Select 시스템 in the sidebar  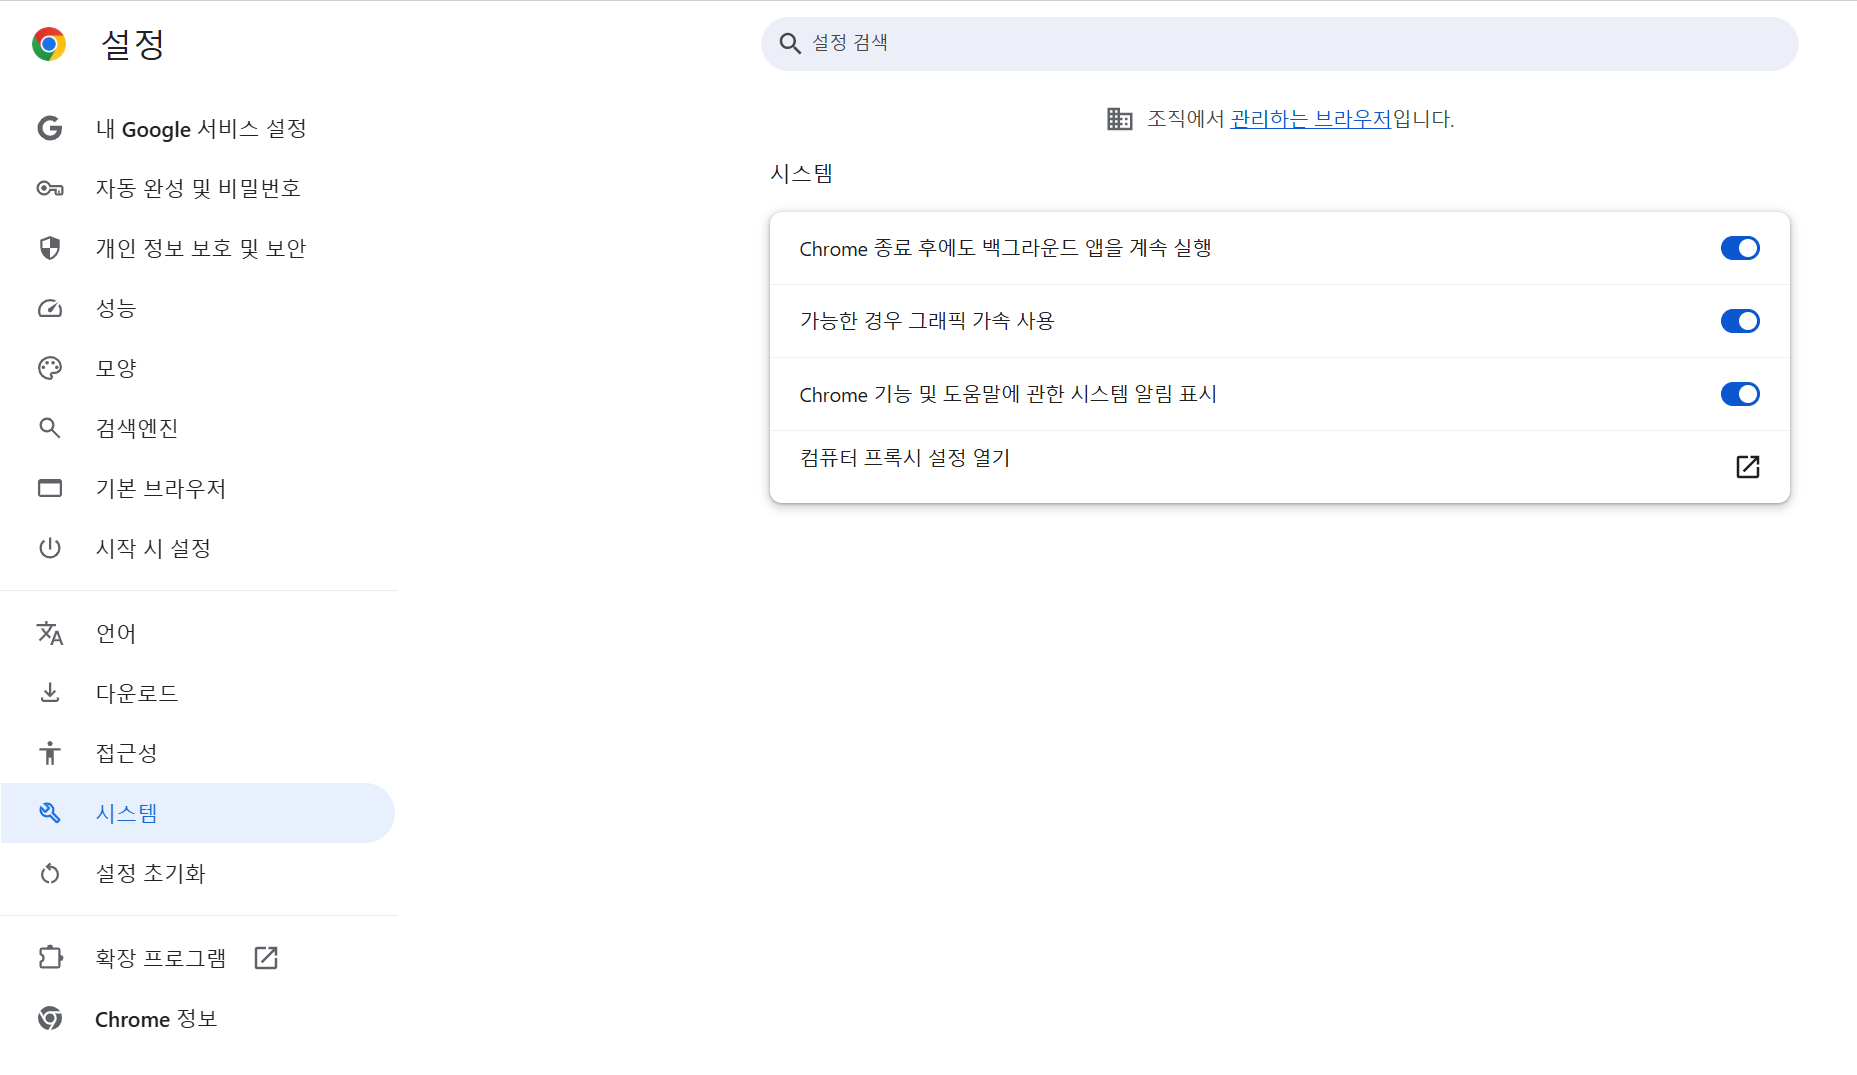click(198, 813)
